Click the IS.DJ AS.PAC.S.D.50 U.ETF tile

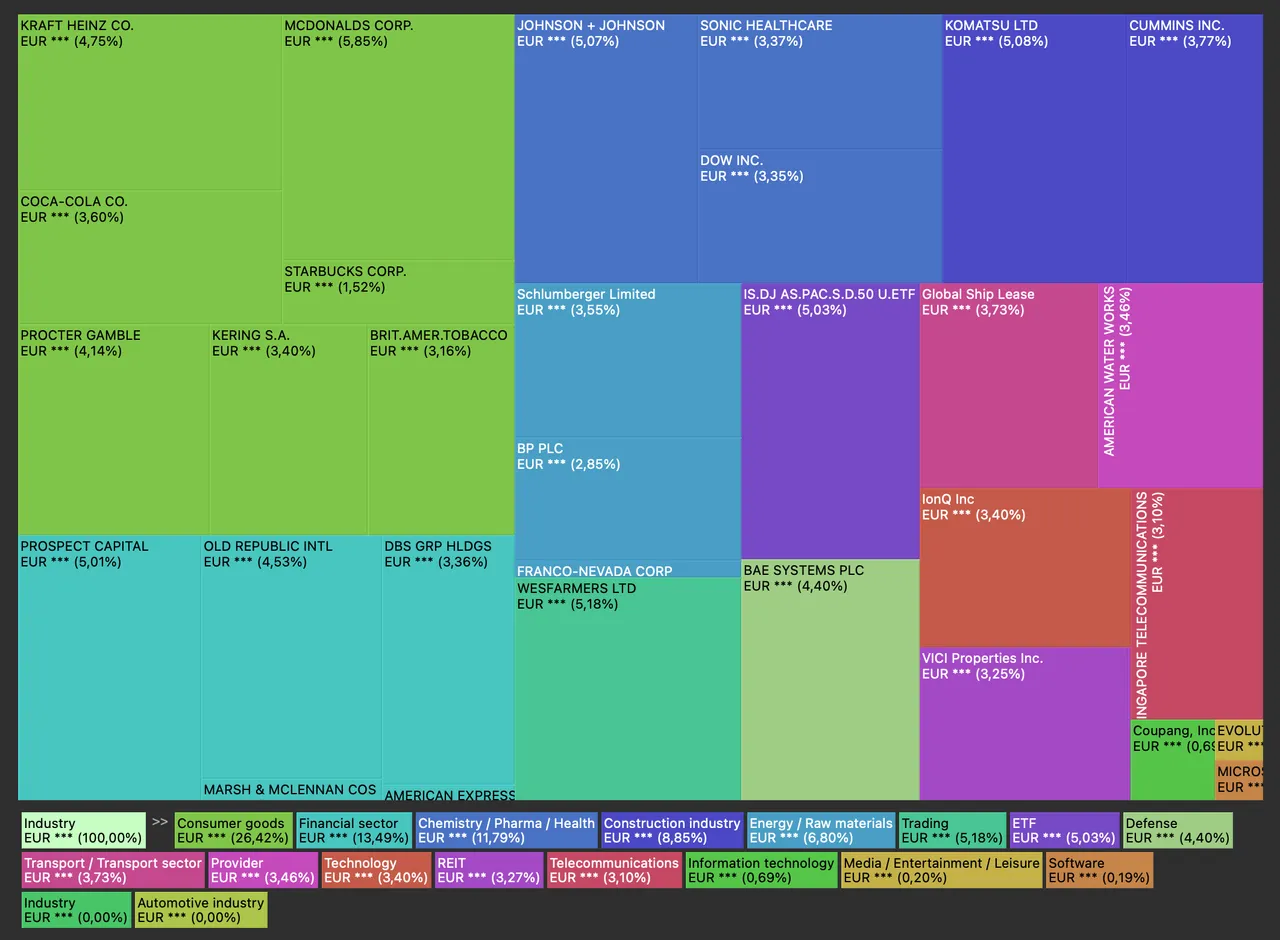[830, 421]
